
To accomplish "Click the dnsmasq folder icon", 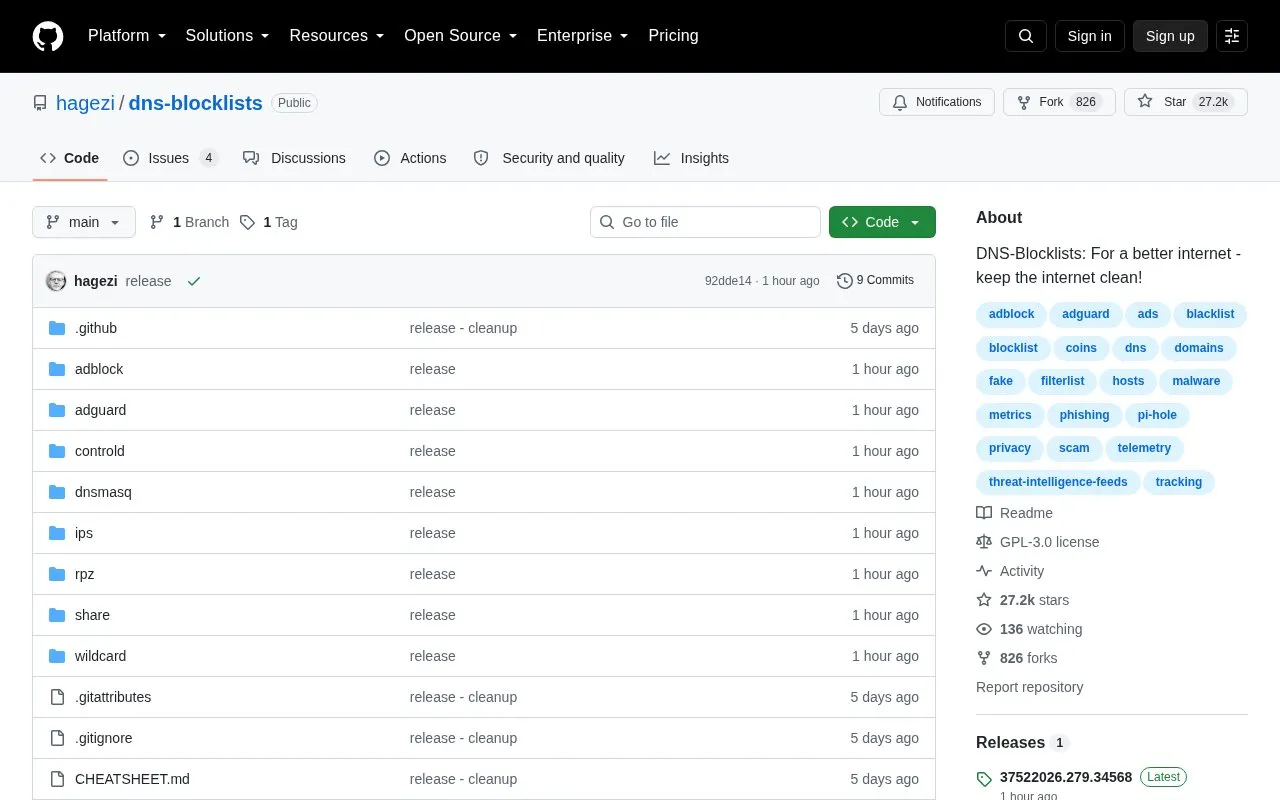I will pyautogui.click(x=57, y=492).
